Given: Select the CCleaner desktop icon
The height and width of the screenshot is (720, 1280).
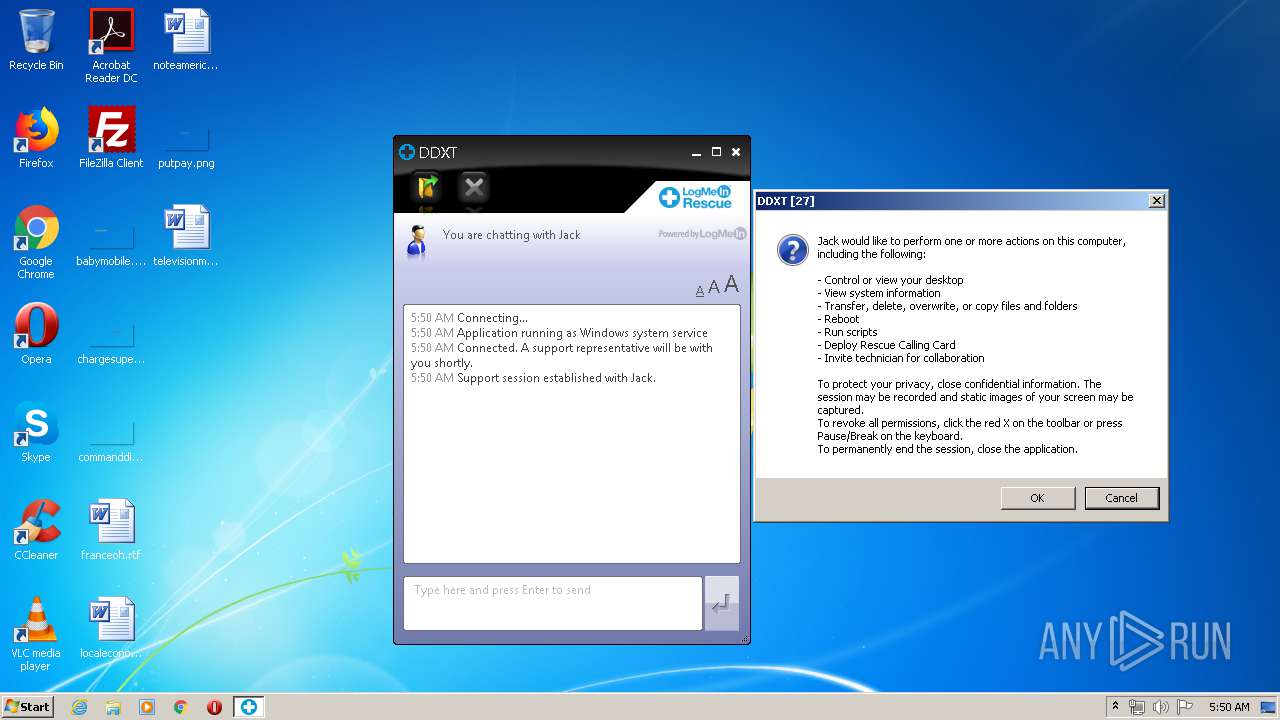Looking at the screenshot, I should 36,531.
